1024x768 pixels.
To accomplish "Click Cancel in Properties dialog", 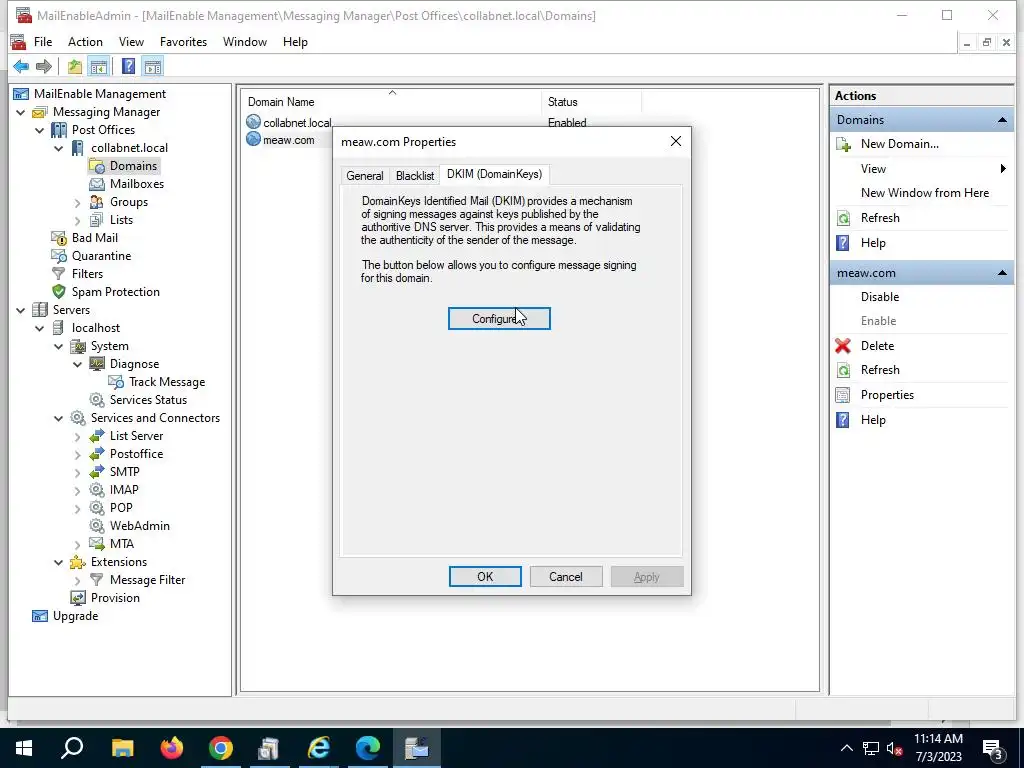I will 566,577.
